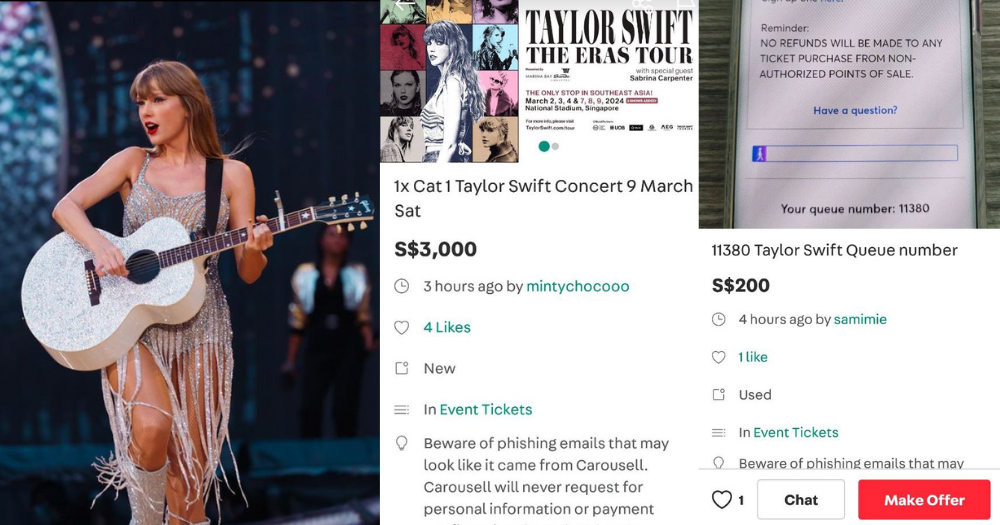The height and width of the screenshot is (525, 1000).
Task: Click the condition icon beside New
Action: tap(401, 368)
